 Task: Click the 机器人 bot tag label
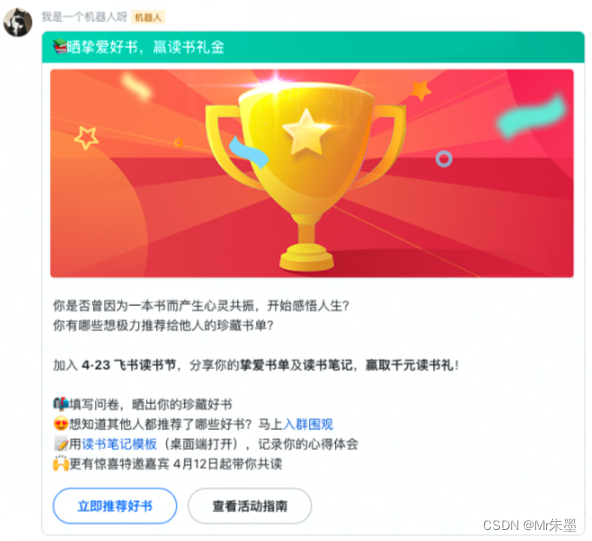148,17
